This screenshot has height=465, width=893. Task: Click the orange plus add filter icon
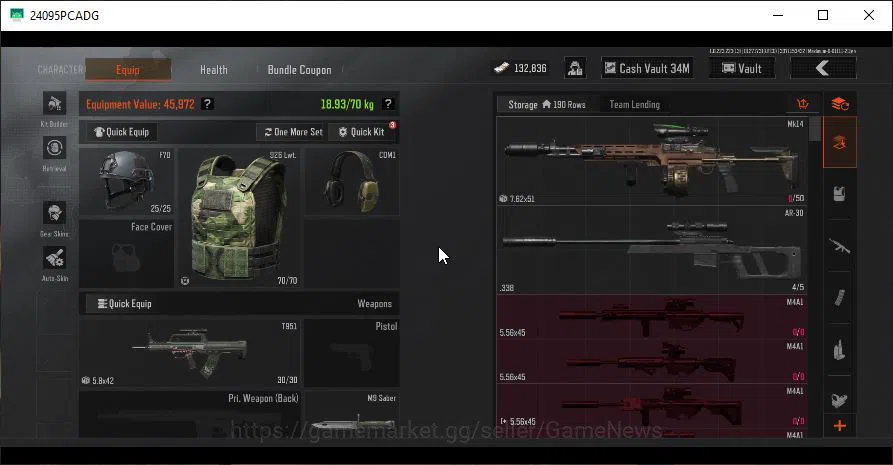[840, 426]
